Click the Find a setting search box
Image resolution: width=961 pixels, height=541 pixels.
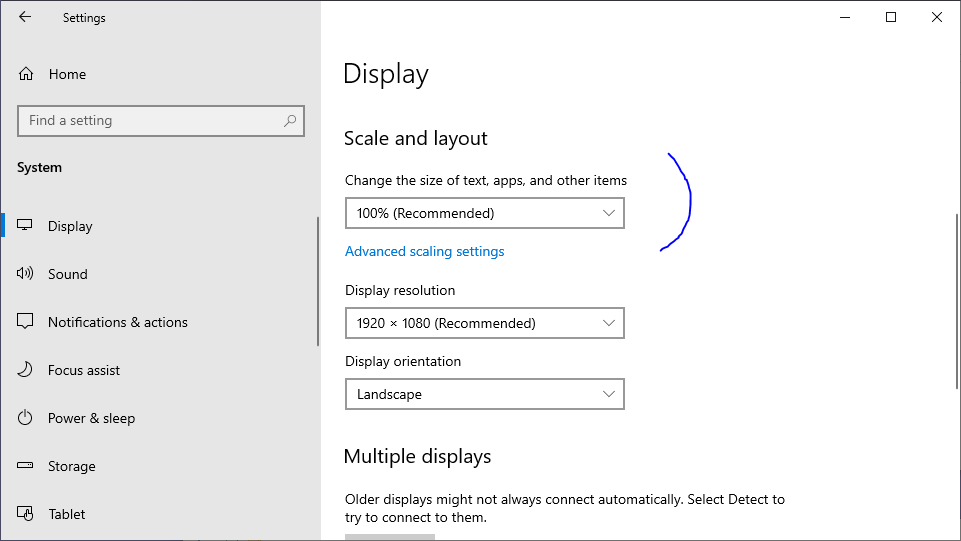pyautogui.click(x=150, y=121)
